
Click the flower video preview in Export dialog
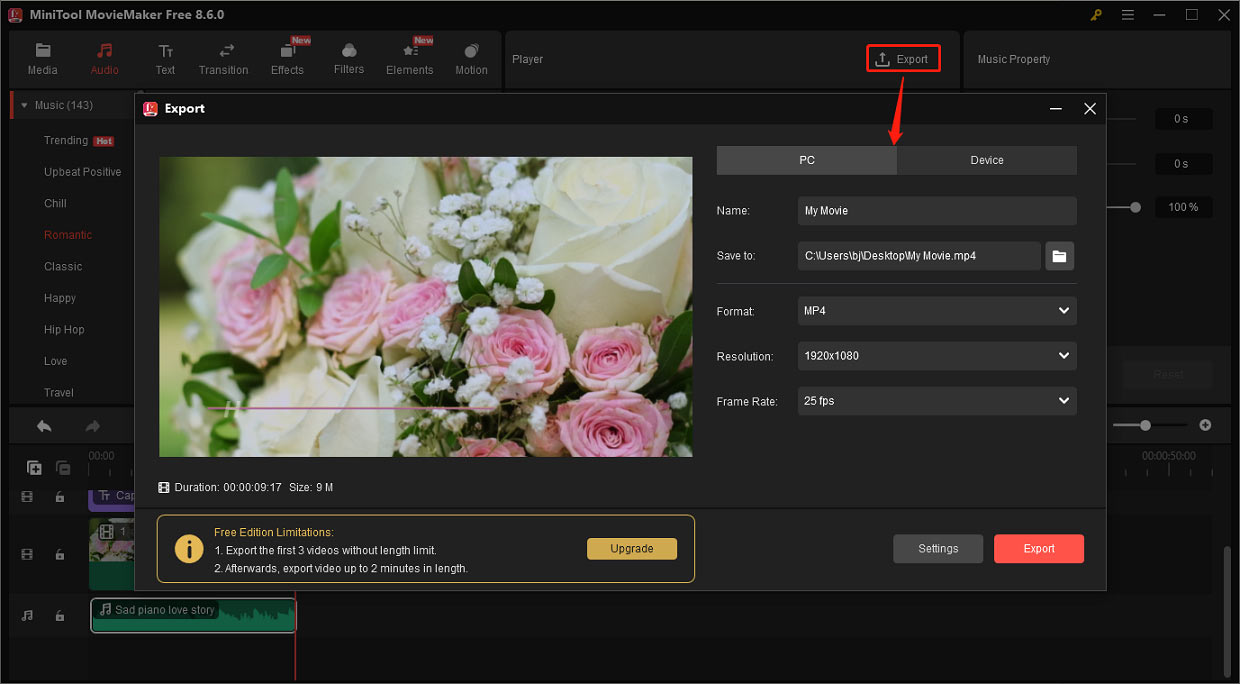tap(426, 307)
